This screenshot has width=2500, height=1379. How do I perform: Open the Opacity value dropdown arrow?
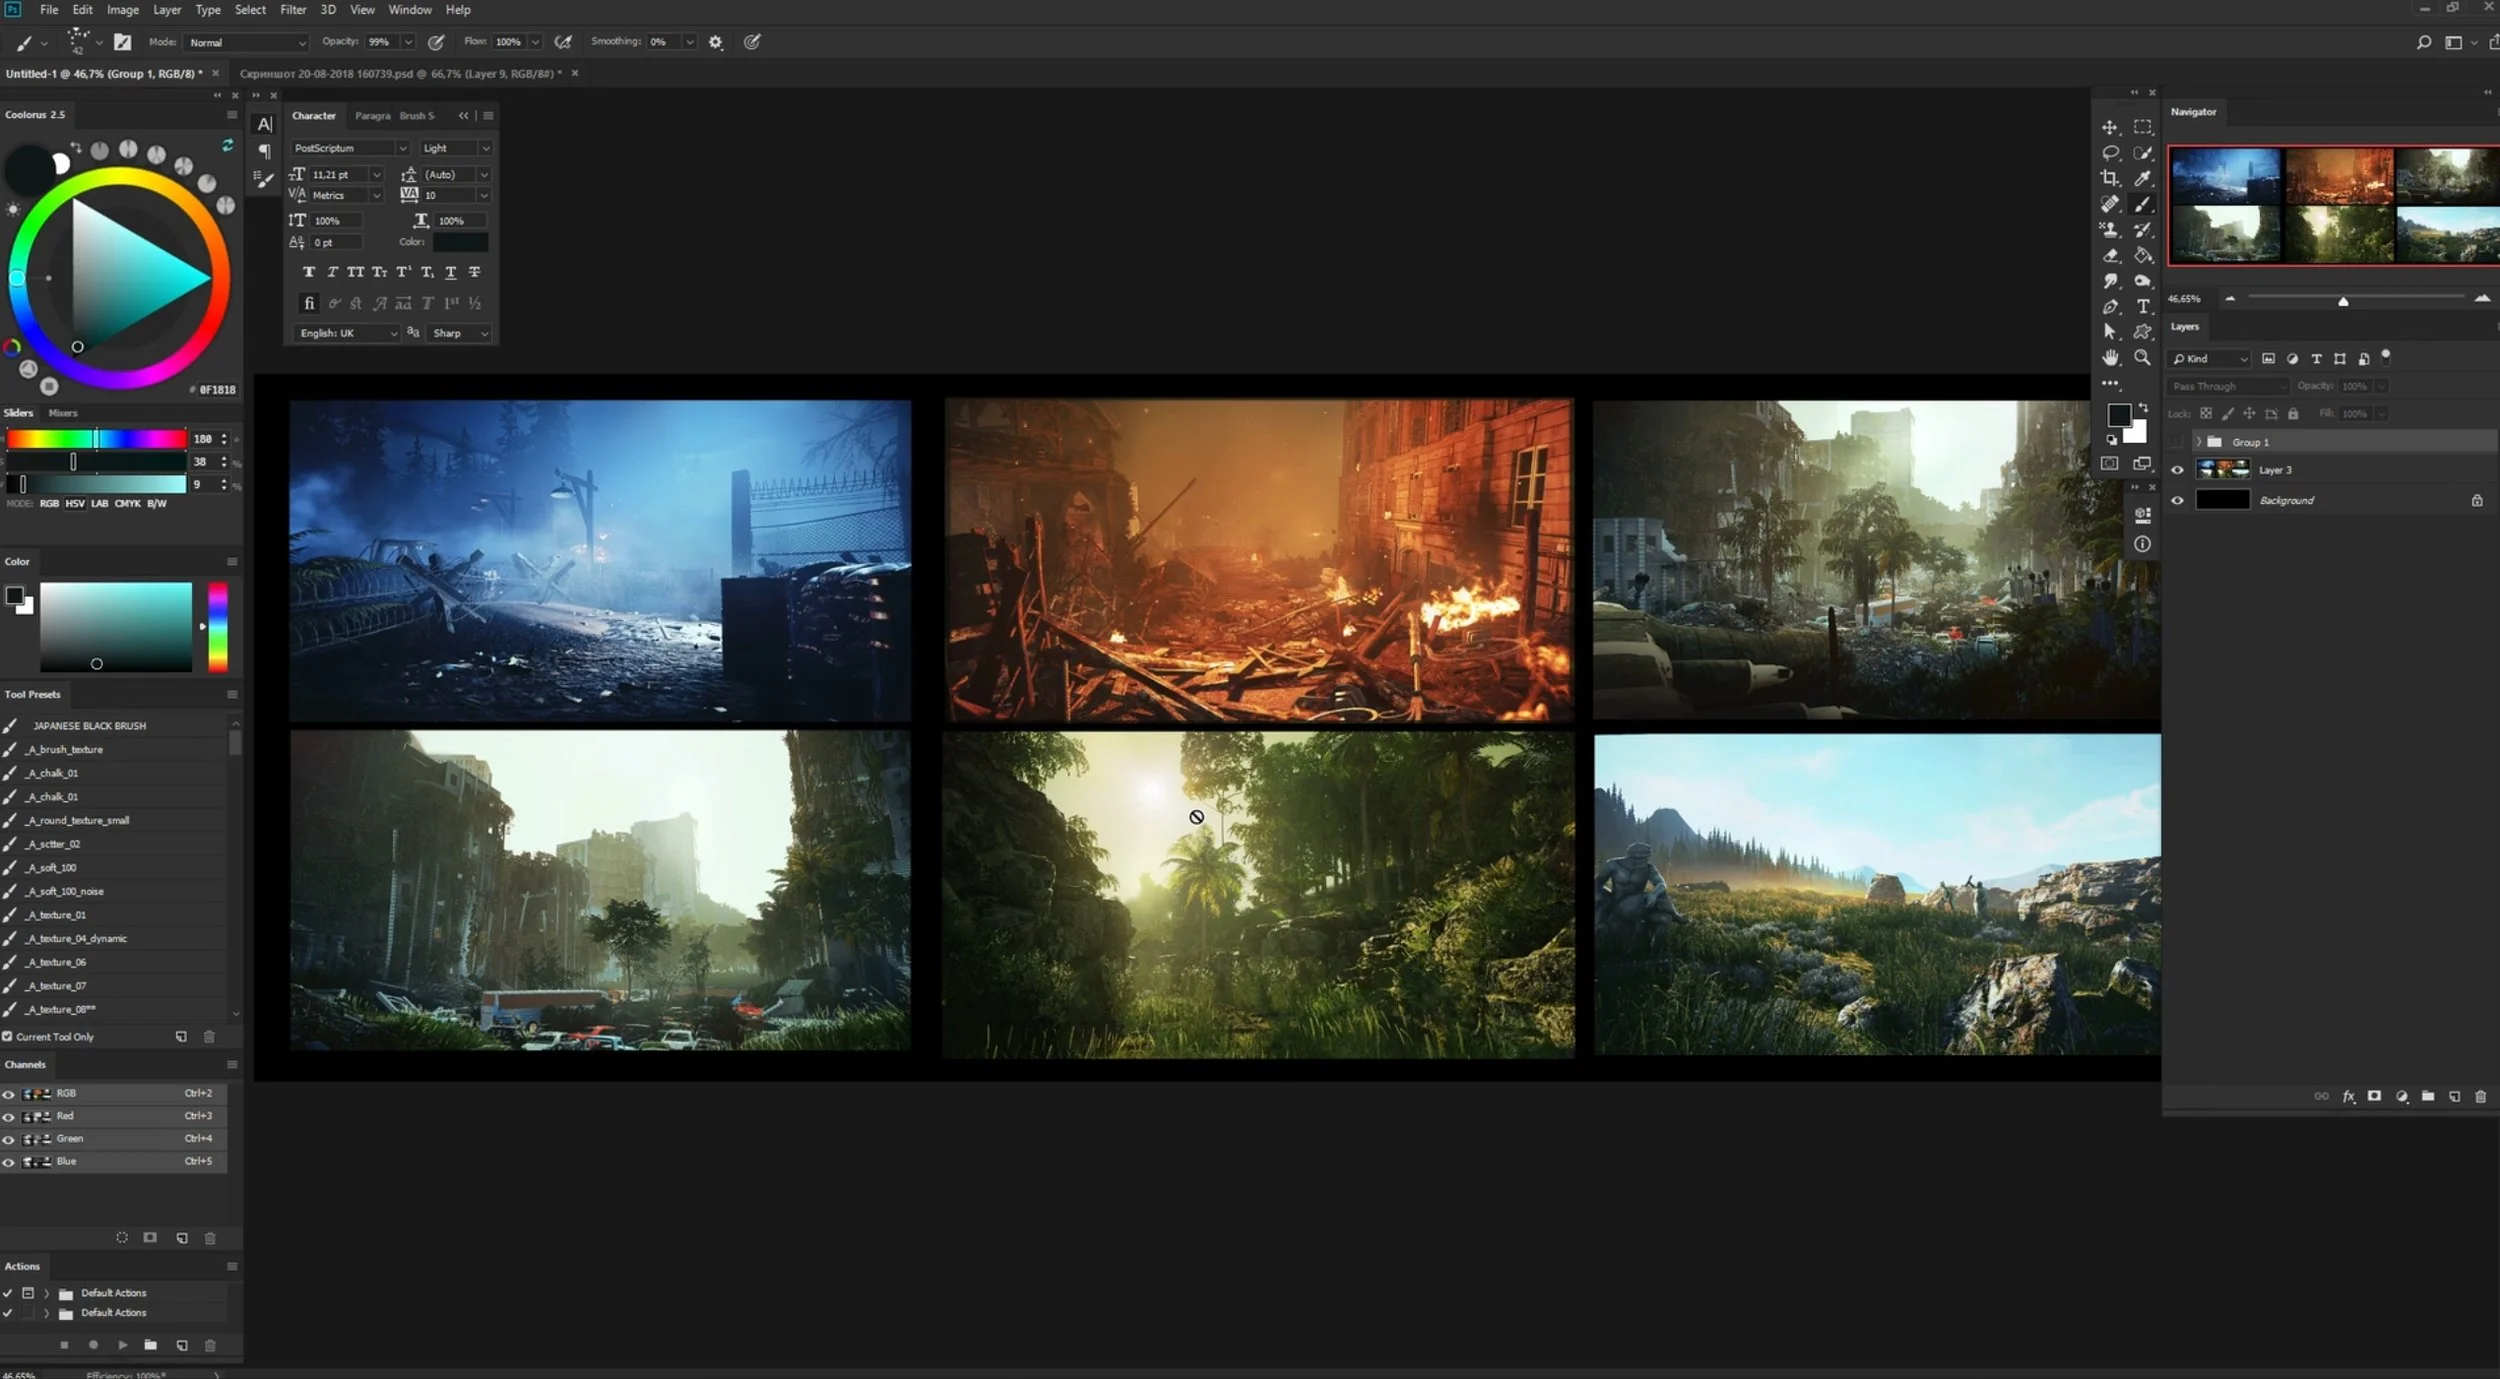click(x=408, y=42)
